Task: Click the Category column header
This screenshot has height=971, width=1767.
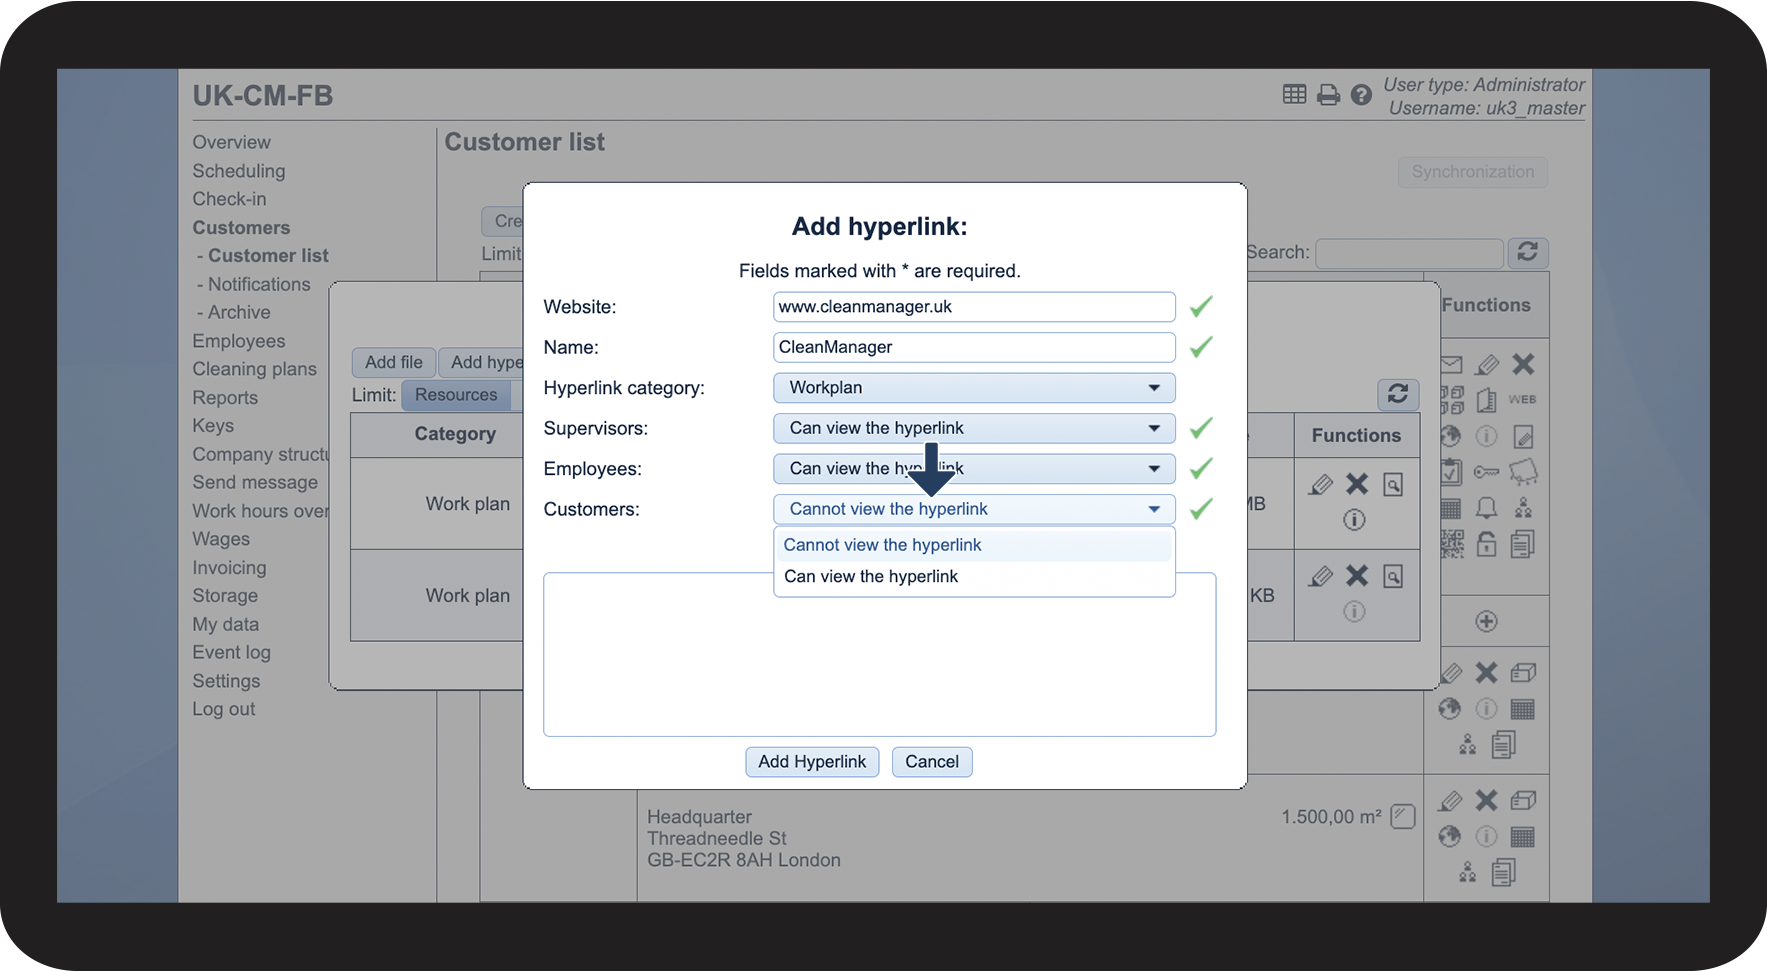Action: tap(455, 434)
